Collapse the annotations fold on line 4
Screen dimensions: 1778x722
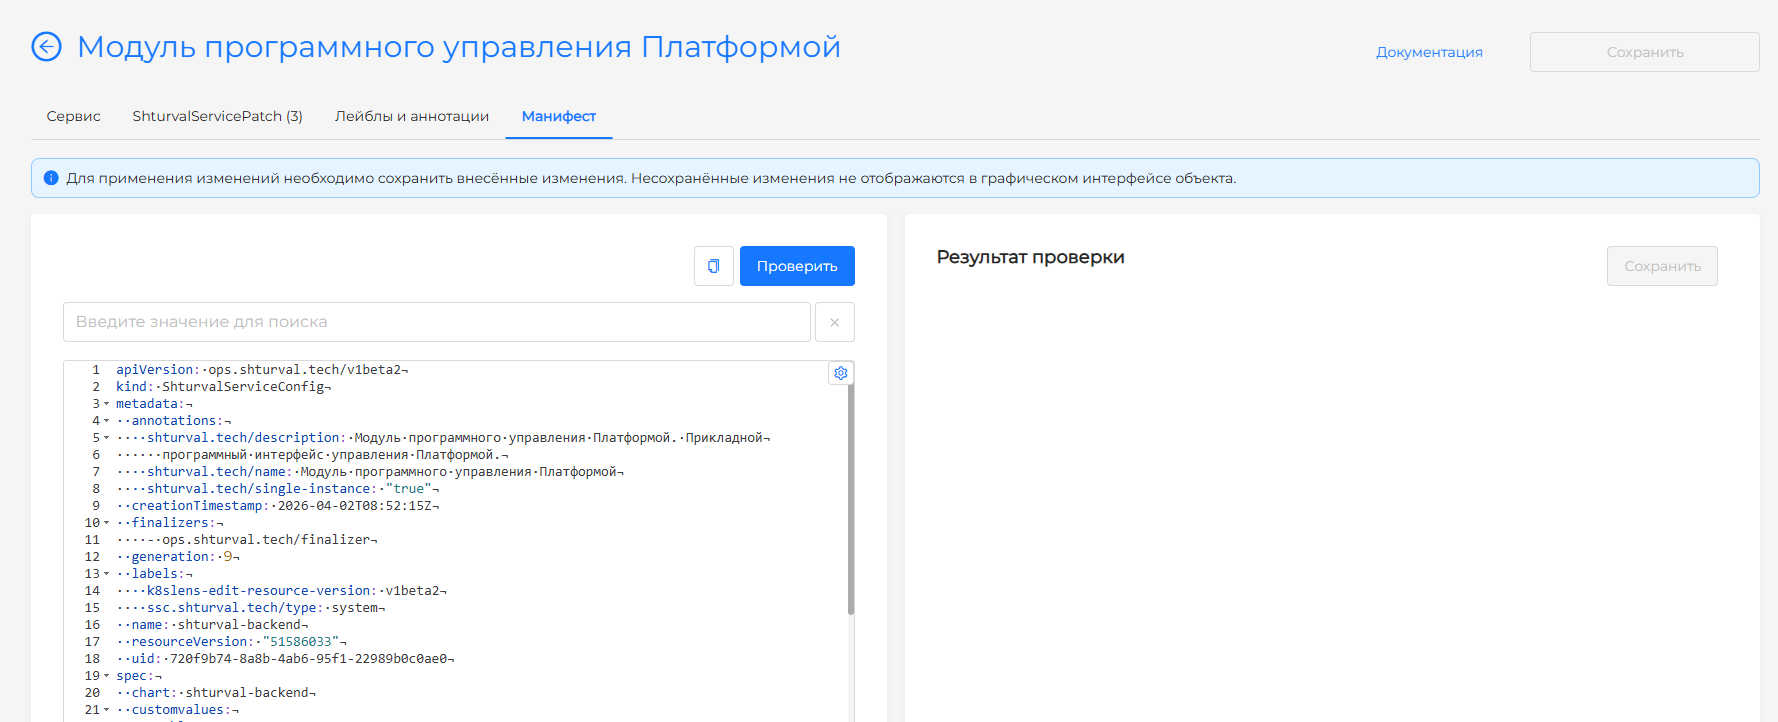pyautogui.click(x=107, y=421)
